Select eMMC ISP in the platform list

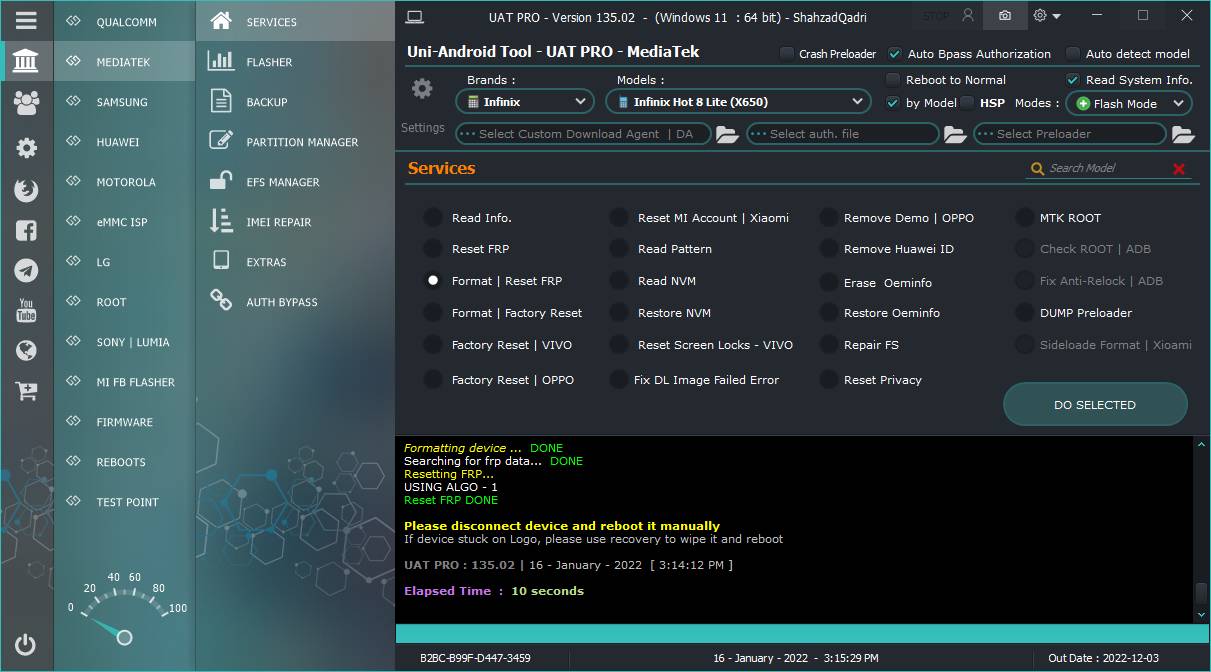pos(124,222)
